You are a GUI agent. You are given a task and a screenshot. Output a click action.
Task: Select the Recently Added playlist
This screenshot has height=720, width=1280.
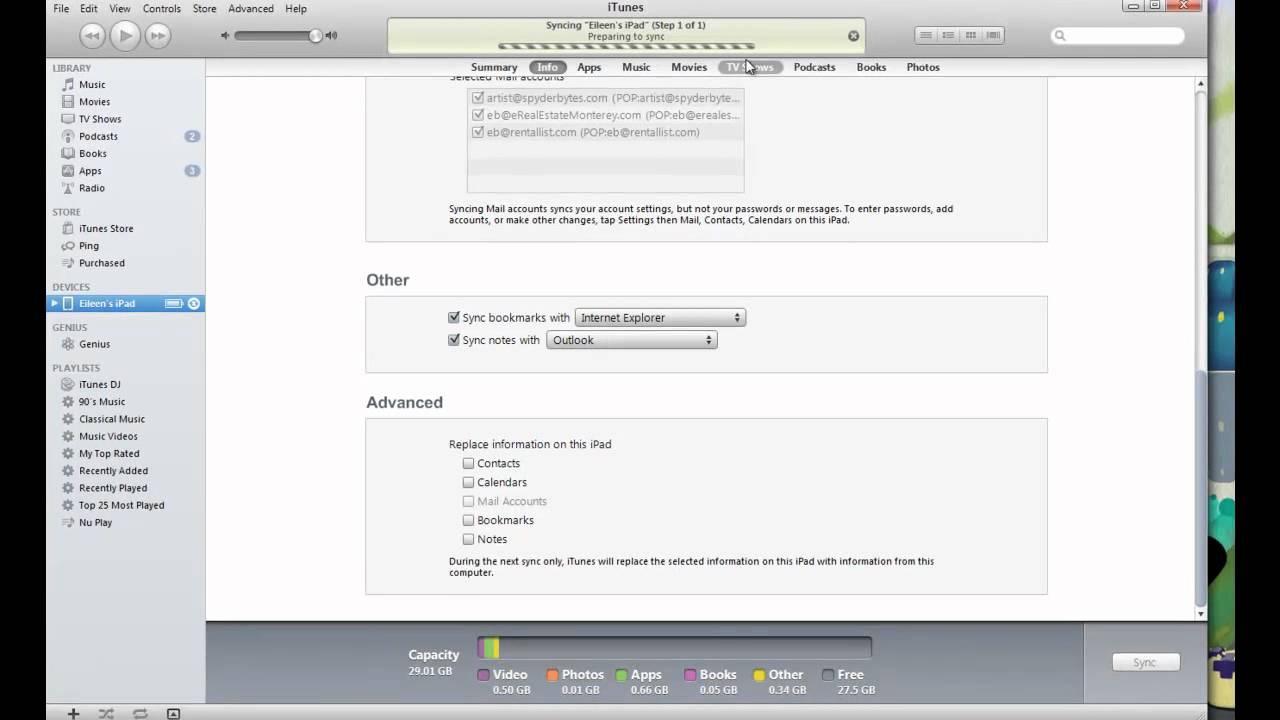(113, 471)
